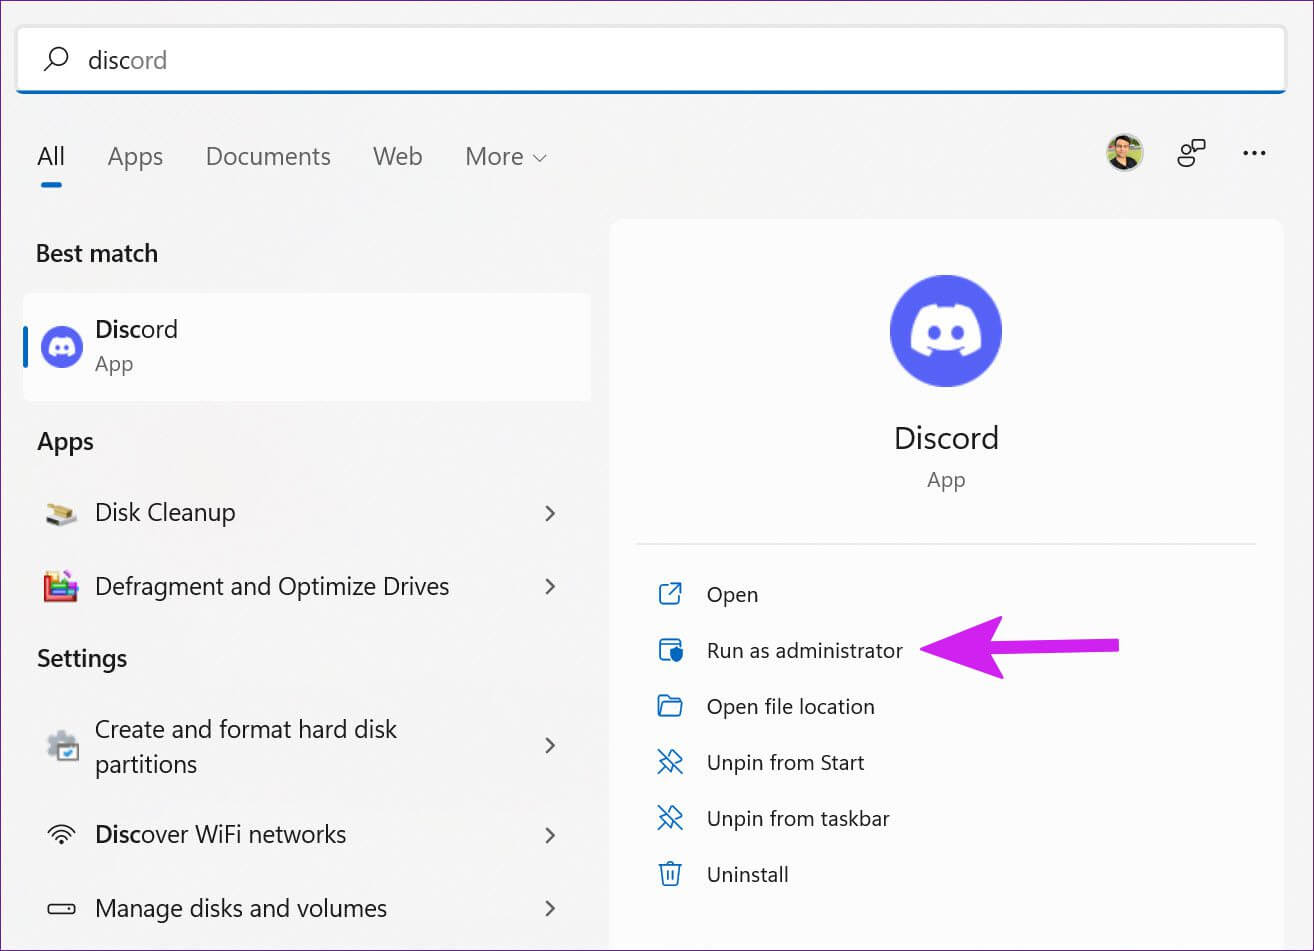Image resolution: width=1314 pixels, height=951 pixels.
Task: Choose Unpin from Start
Action: click(786, 763)
